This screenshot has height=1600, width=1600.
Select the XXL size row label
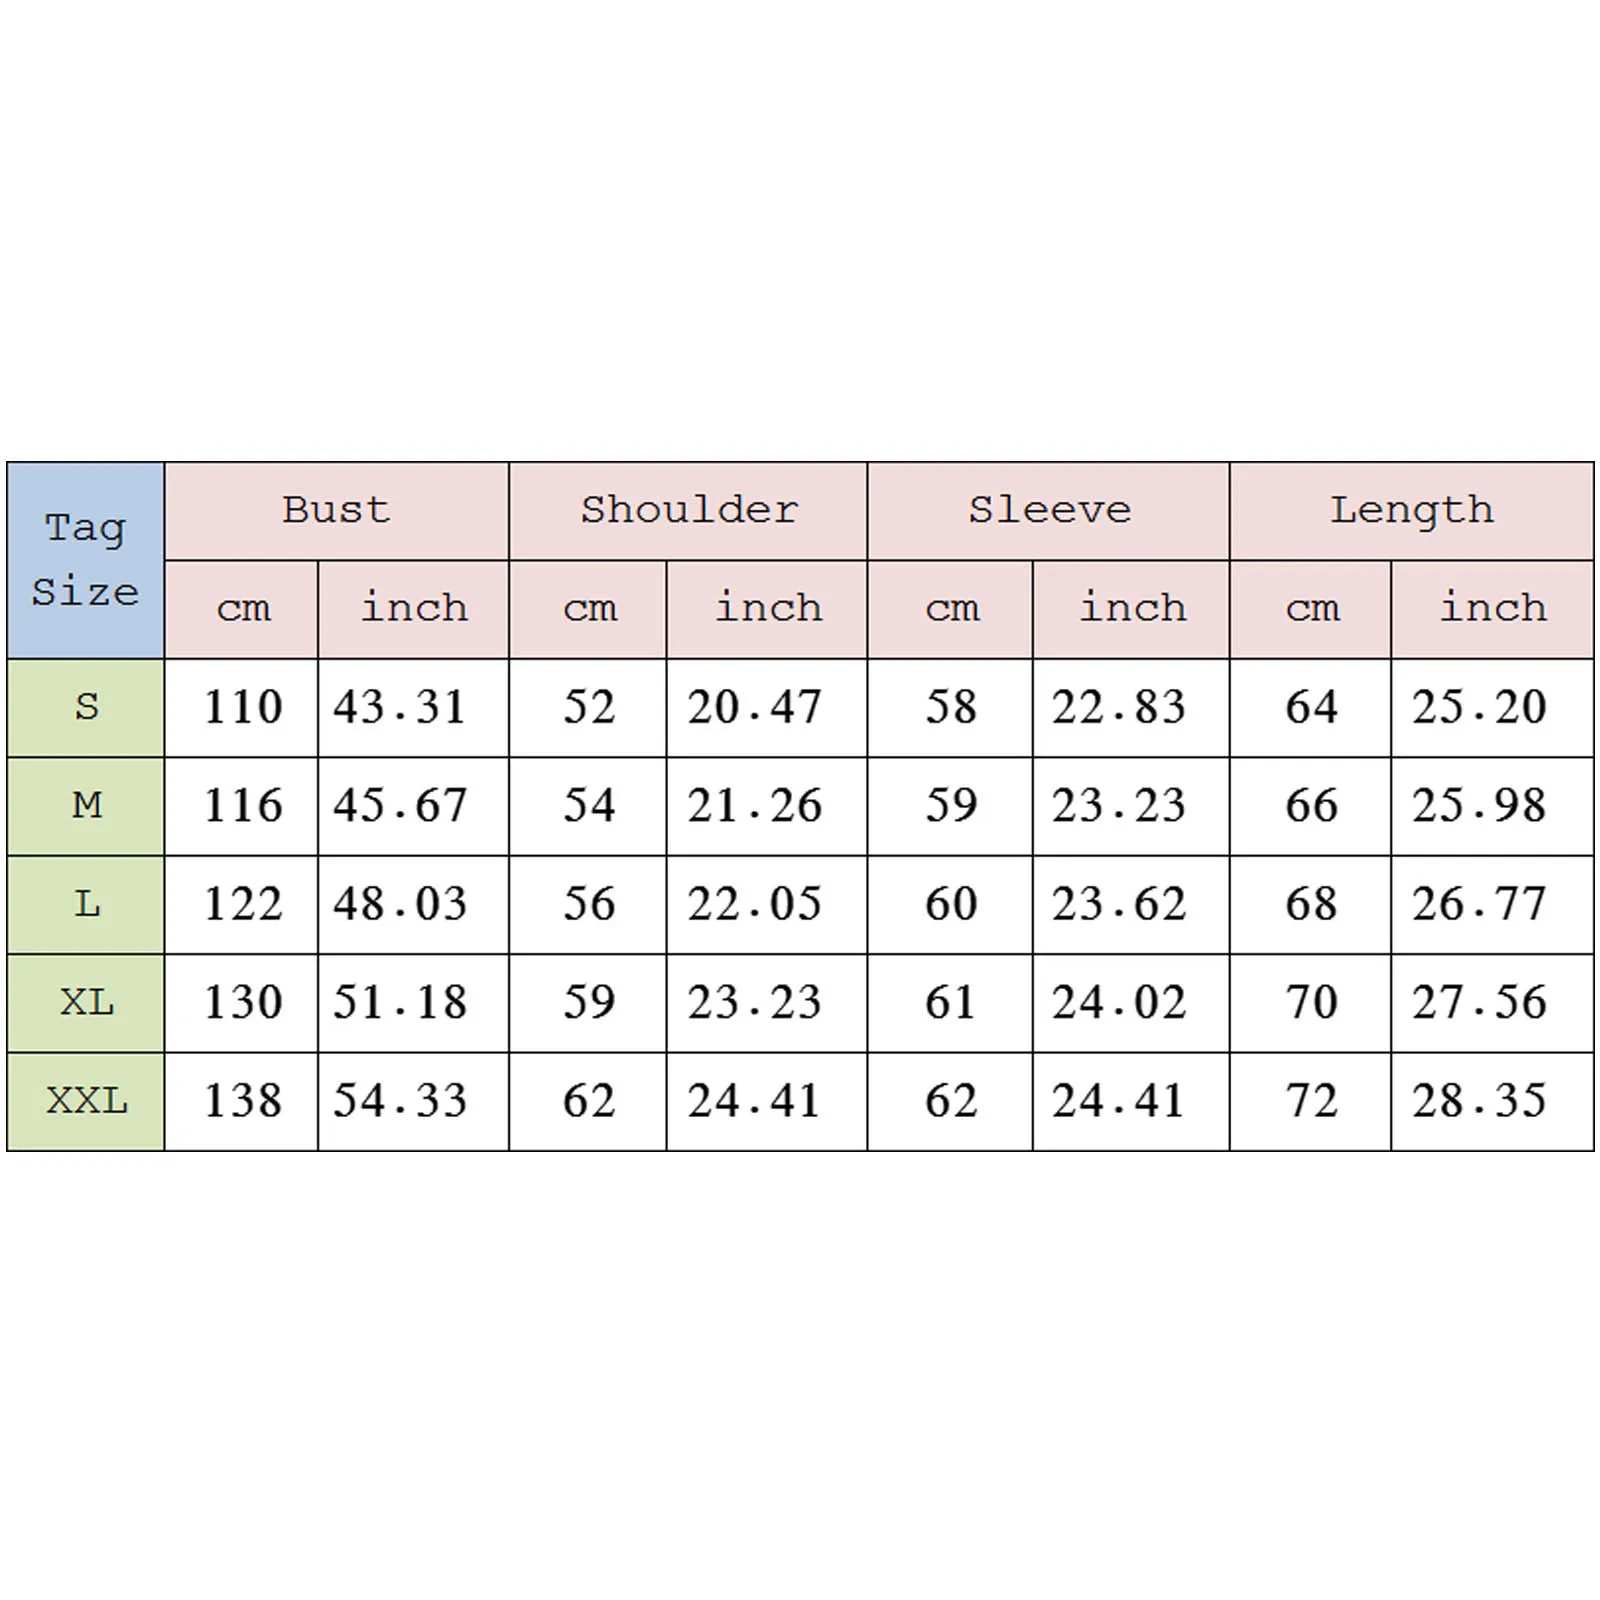(x=86, y=1101)
